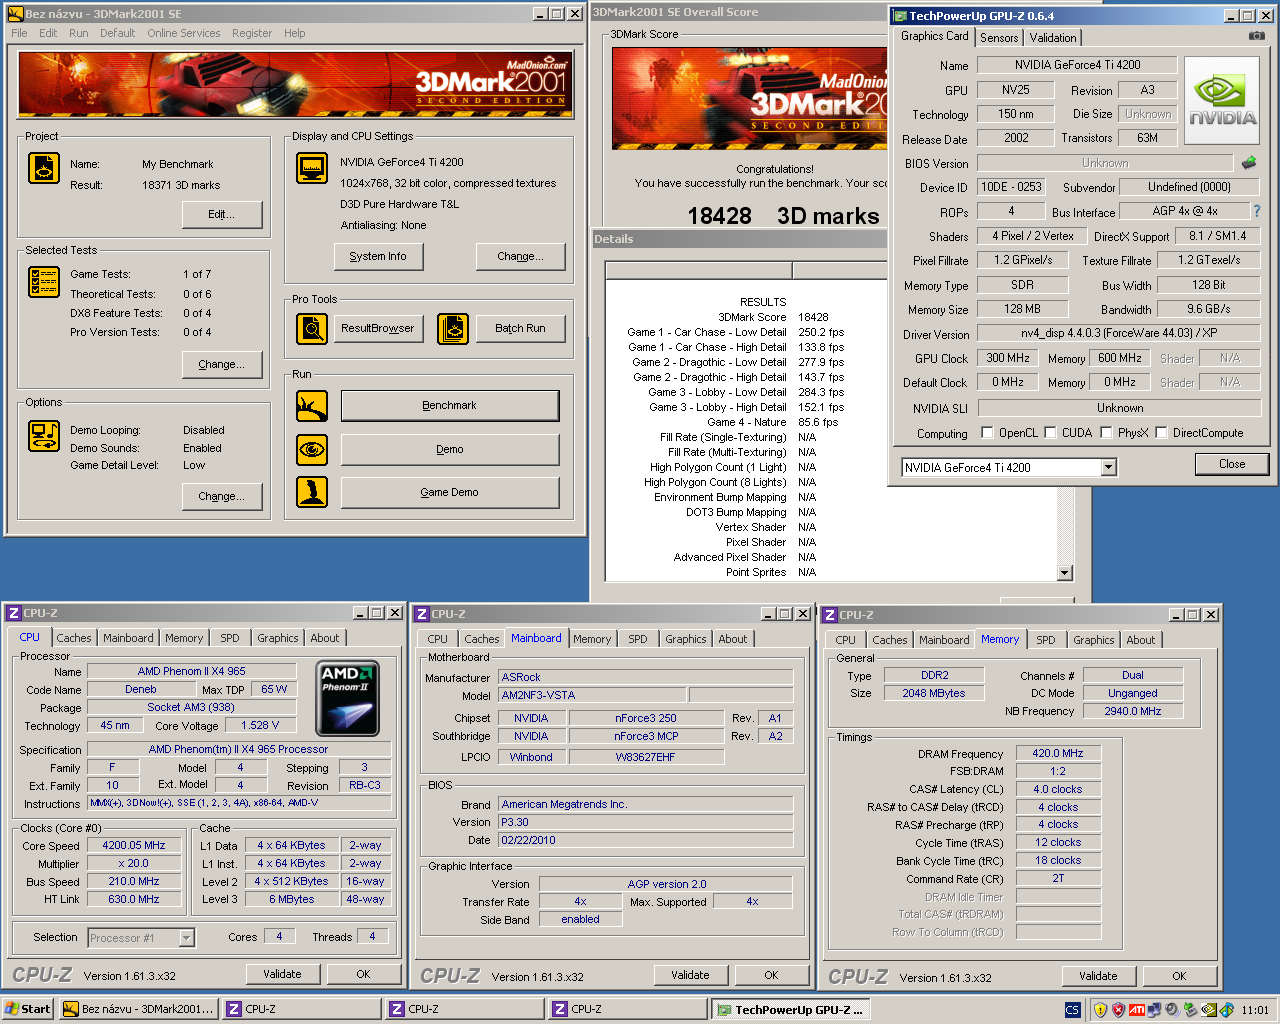Click Change... in Display and CPU Settings
The height and width of the screenshot is (1024, 1280).
pyautogui.click(x=520, y=257)
